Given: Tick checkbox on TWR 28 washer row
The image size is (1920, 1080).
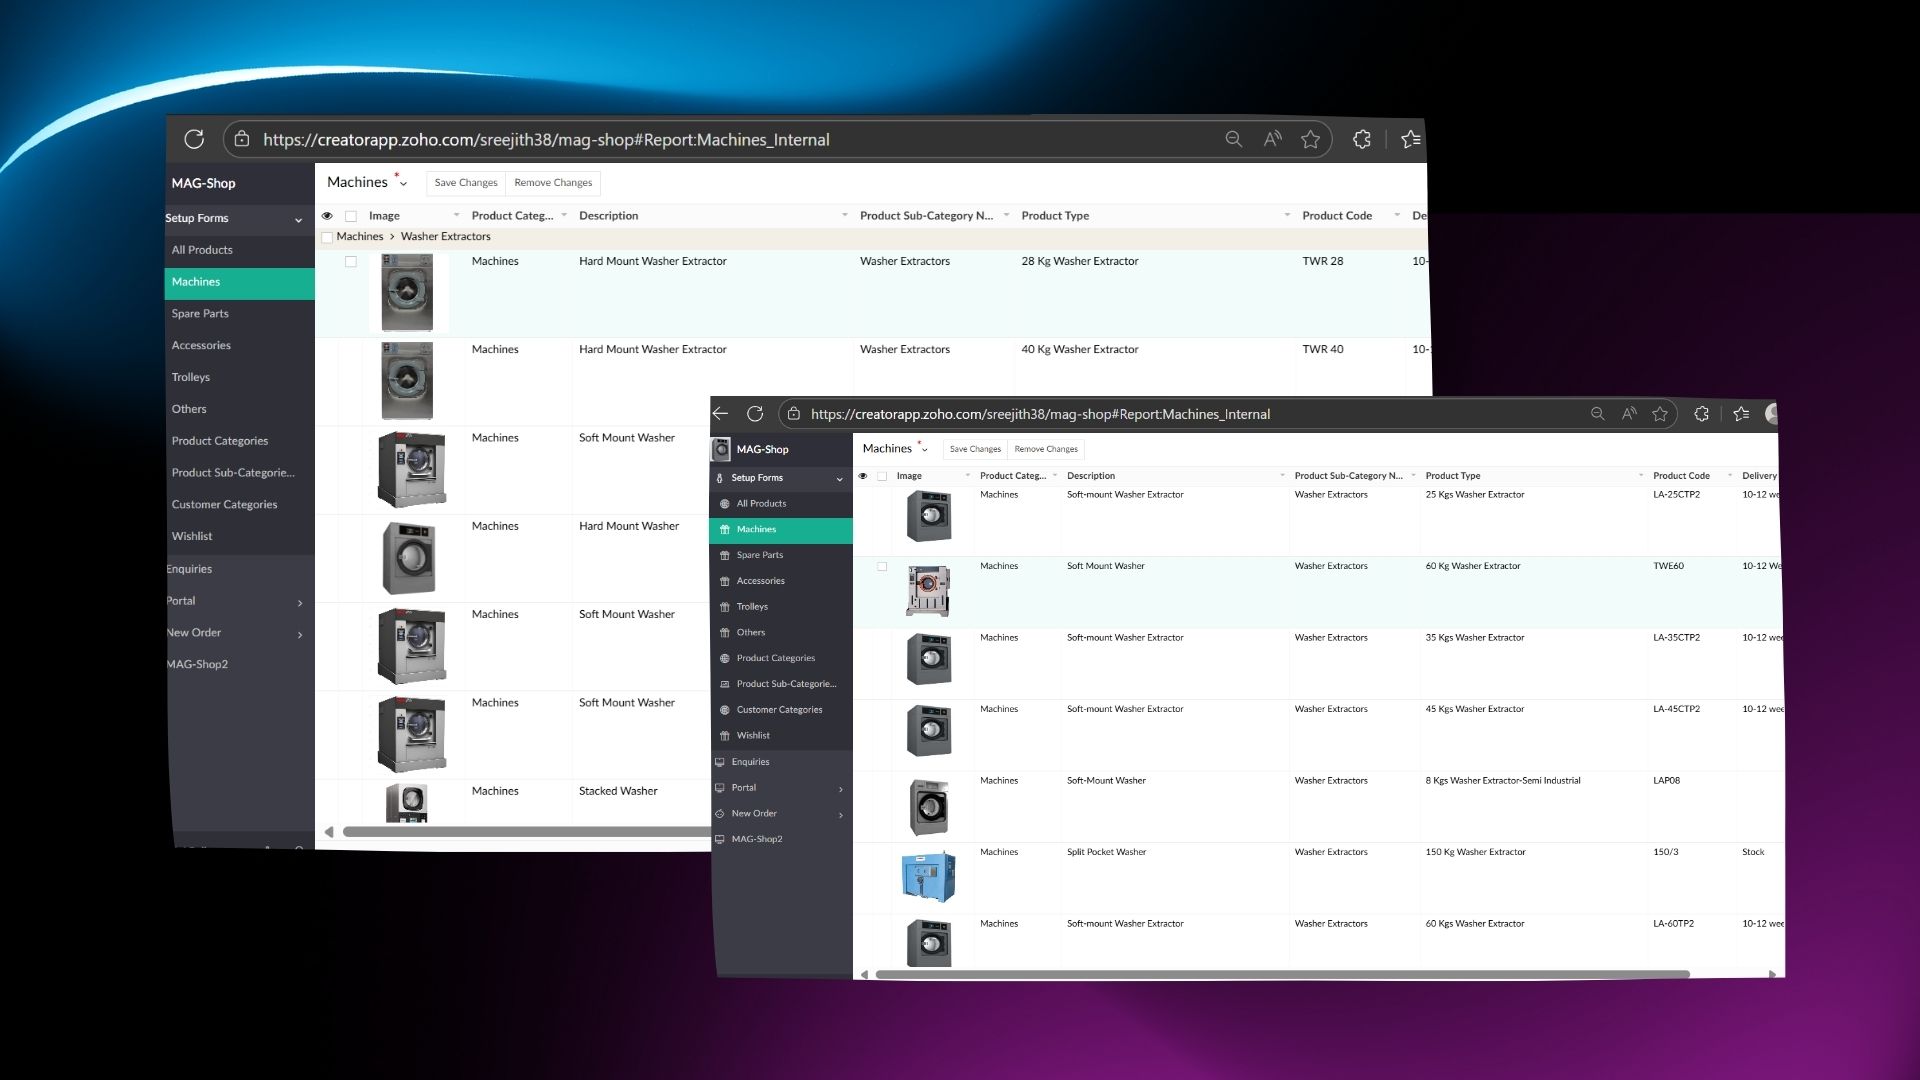Looking at the screenshot, I should [351, 262].
